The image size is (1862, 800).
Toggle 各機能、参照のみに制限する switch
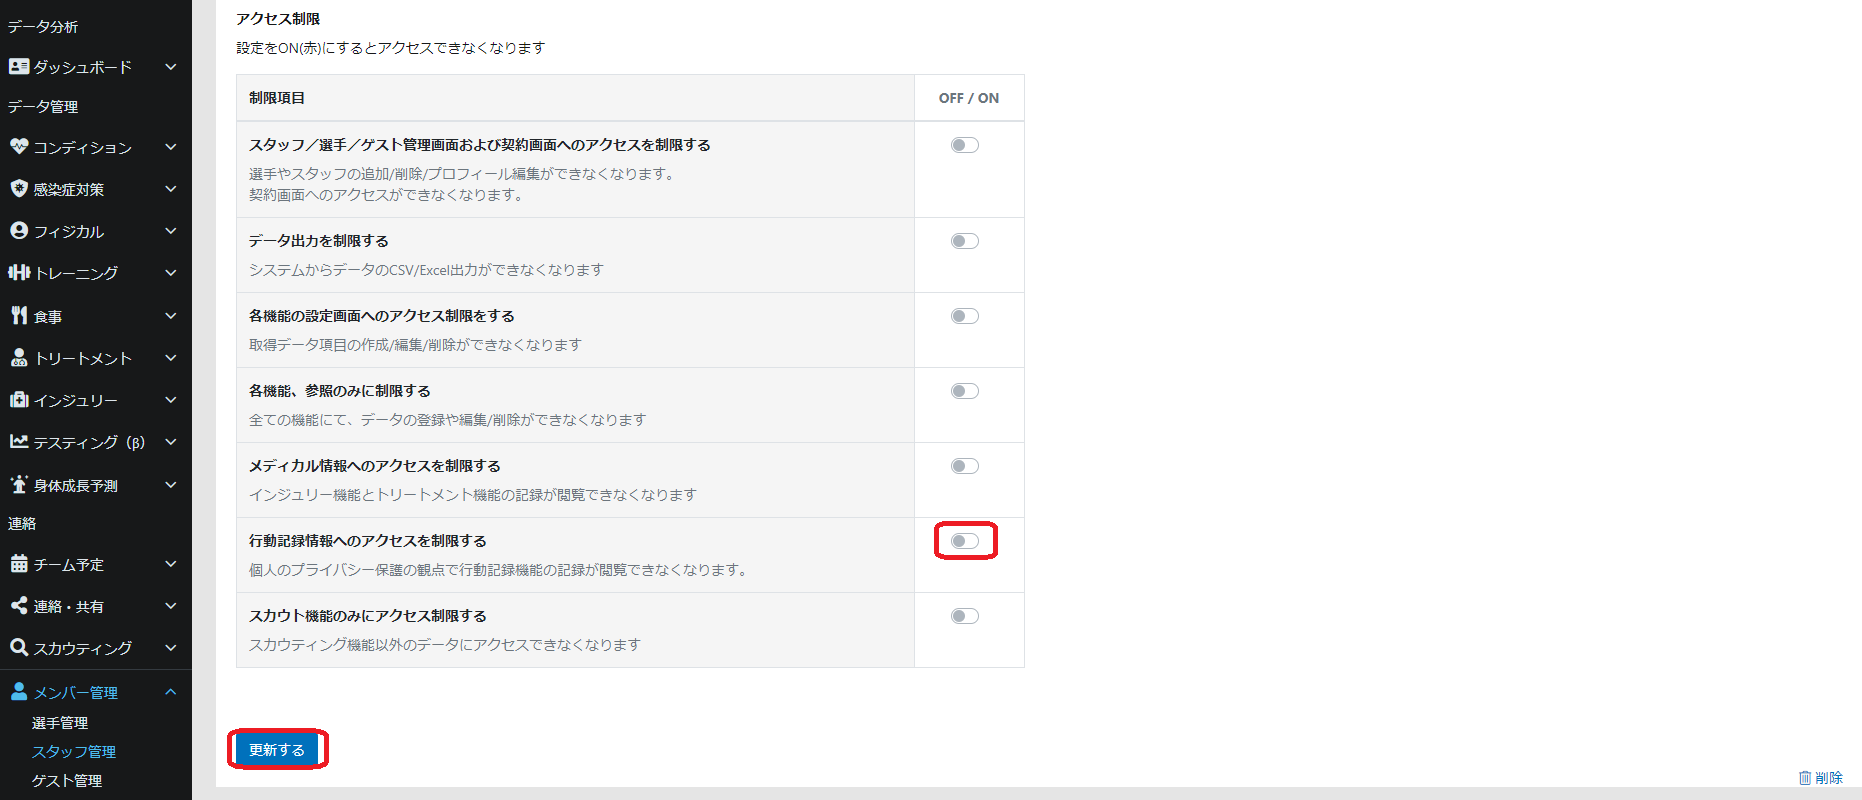965,391
